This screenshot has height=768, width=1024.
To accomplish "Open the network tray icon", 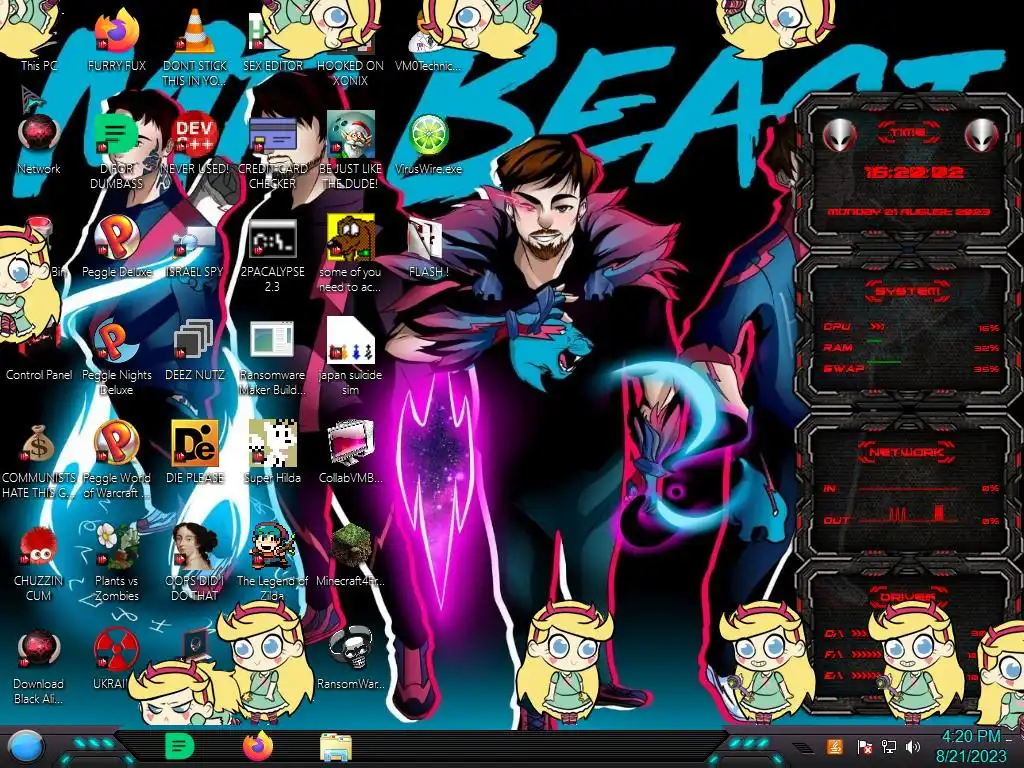I will tap(889, 746).
